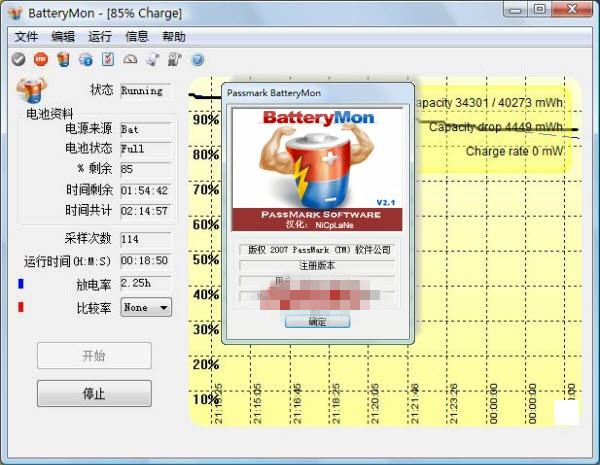Click the 21:15:05 time label on chart
Viewport: 600px width, 465px height.
[258, 403]
